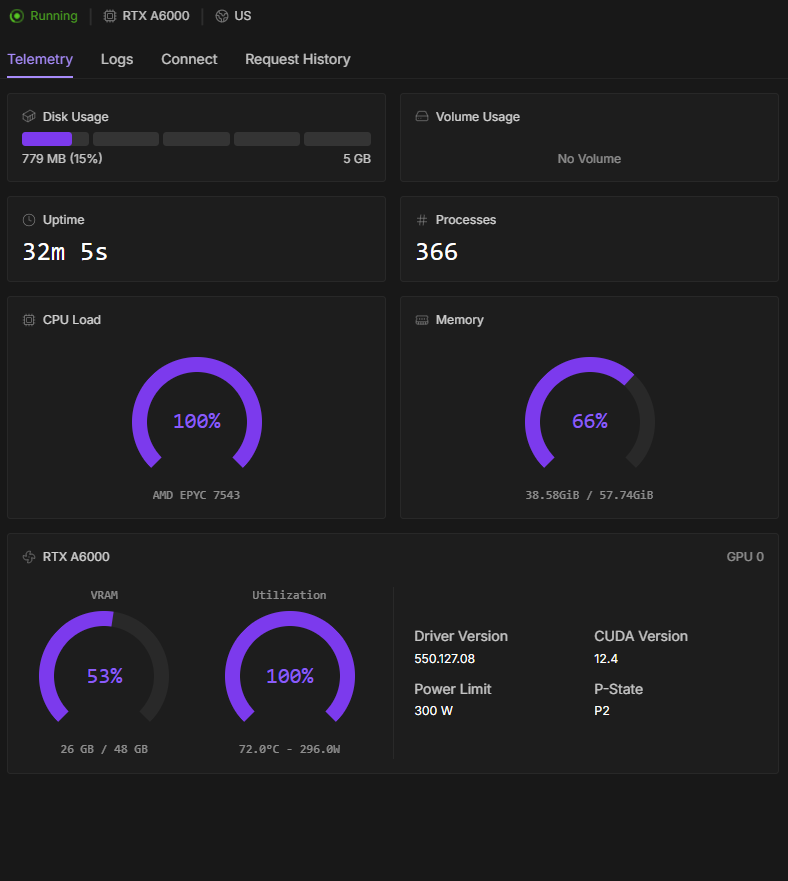Click the CPU Load 100% gauge
This screenshot has height=881, width=788.
point(197,413)
